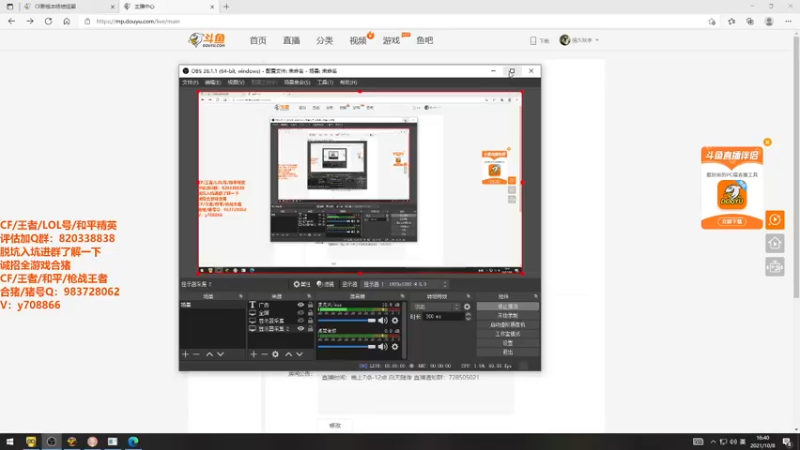Click the transition 时长 duration field
The image size is (800, 450).
pos(443,317)
